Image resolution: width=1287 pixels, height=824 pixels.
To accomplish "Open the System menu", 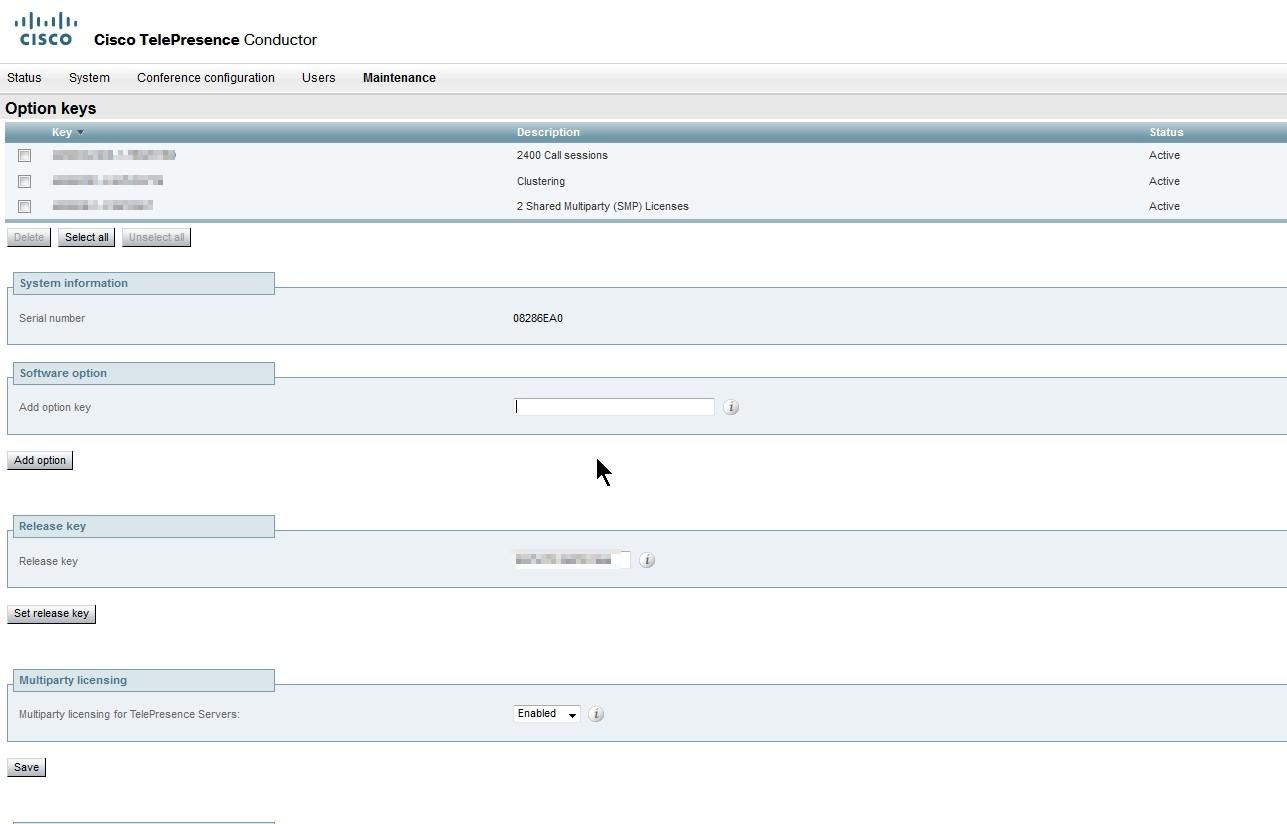I will coord(89,77).
